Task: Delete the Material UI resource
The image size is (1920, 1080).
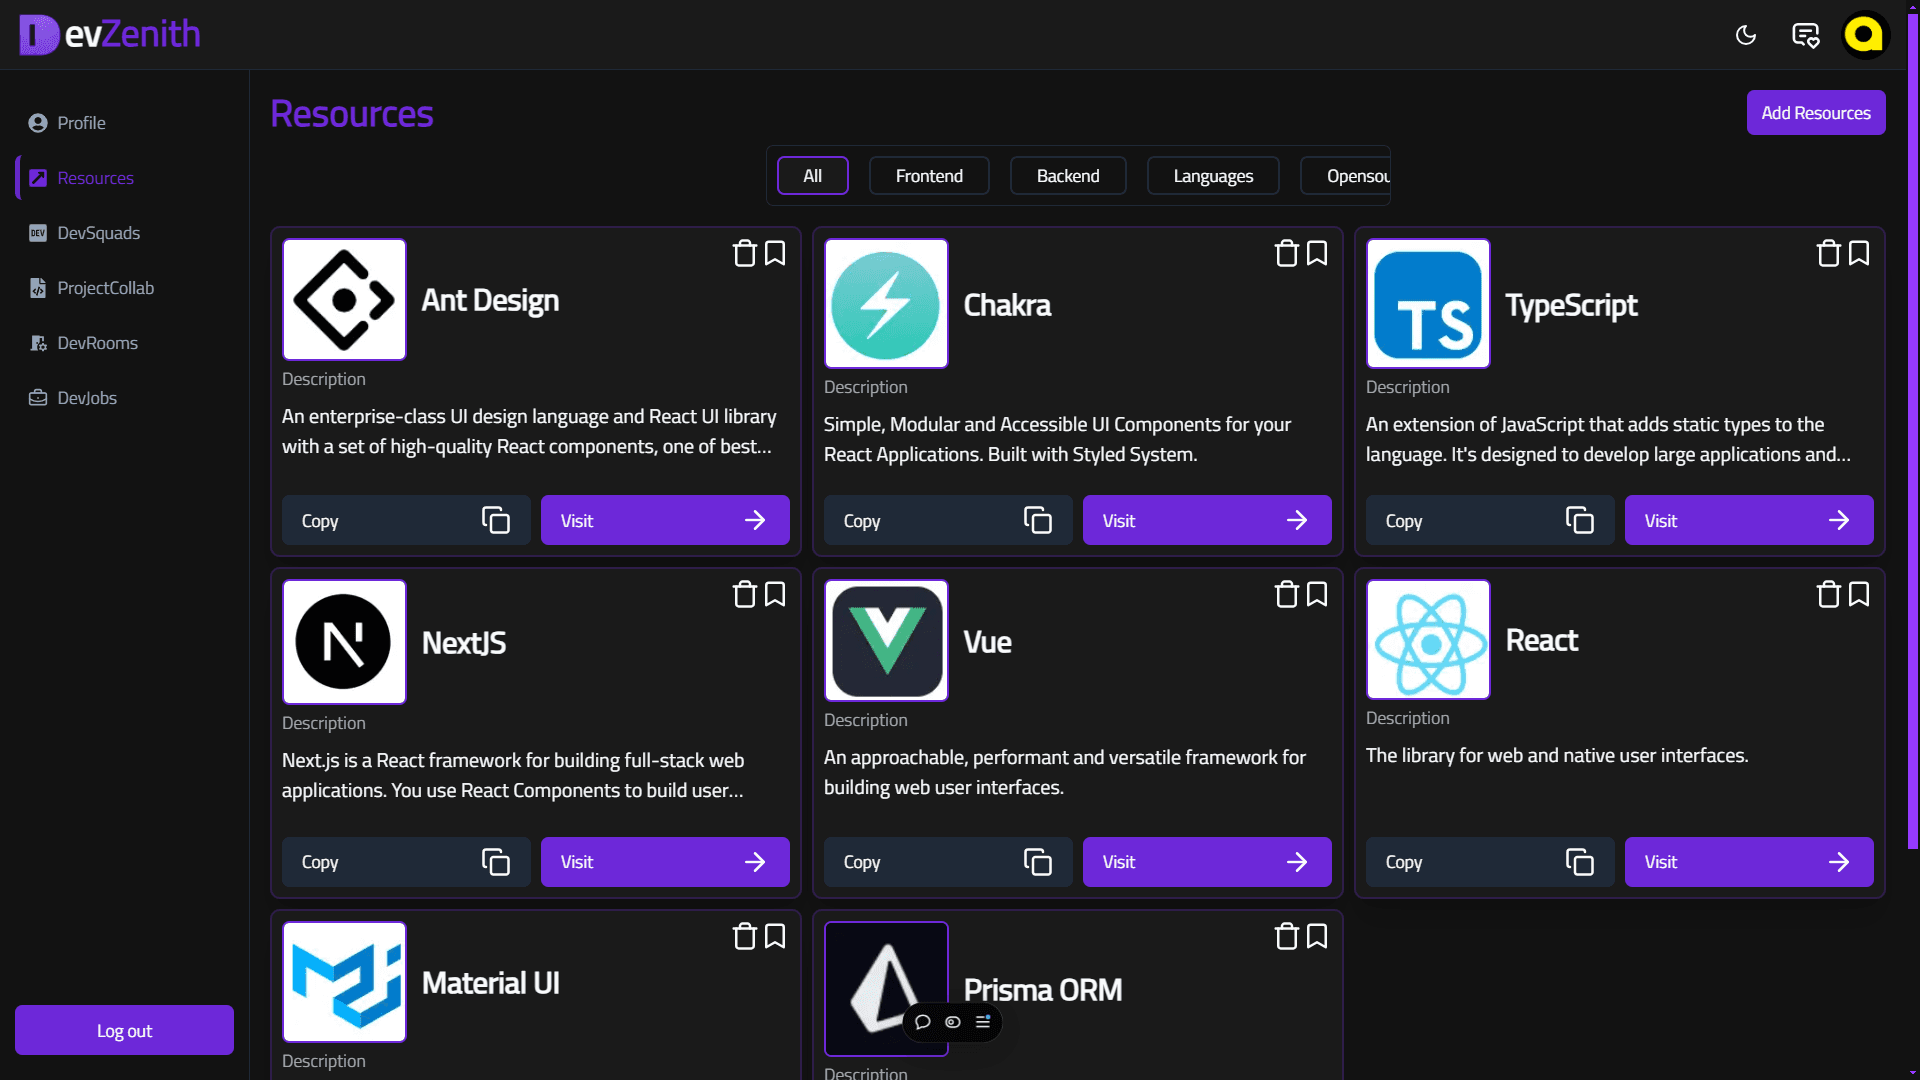Action: click(x=744, y=936)
